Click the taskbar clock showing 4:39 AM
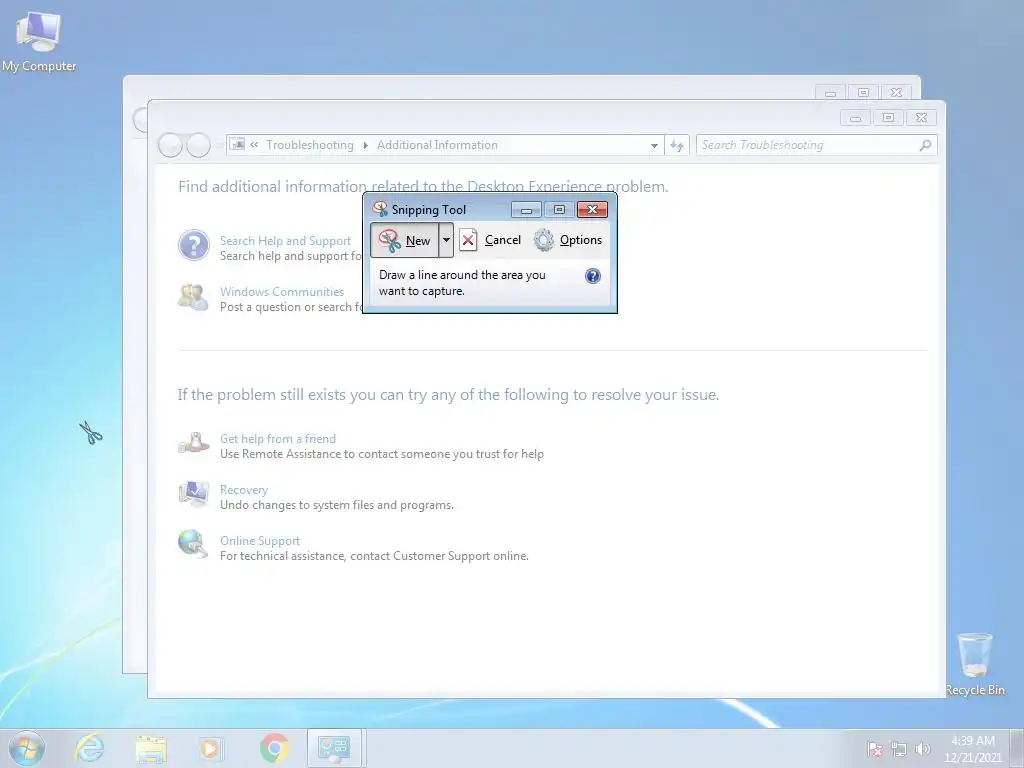This screenshot has height=768, width=1024. [972, 749]
